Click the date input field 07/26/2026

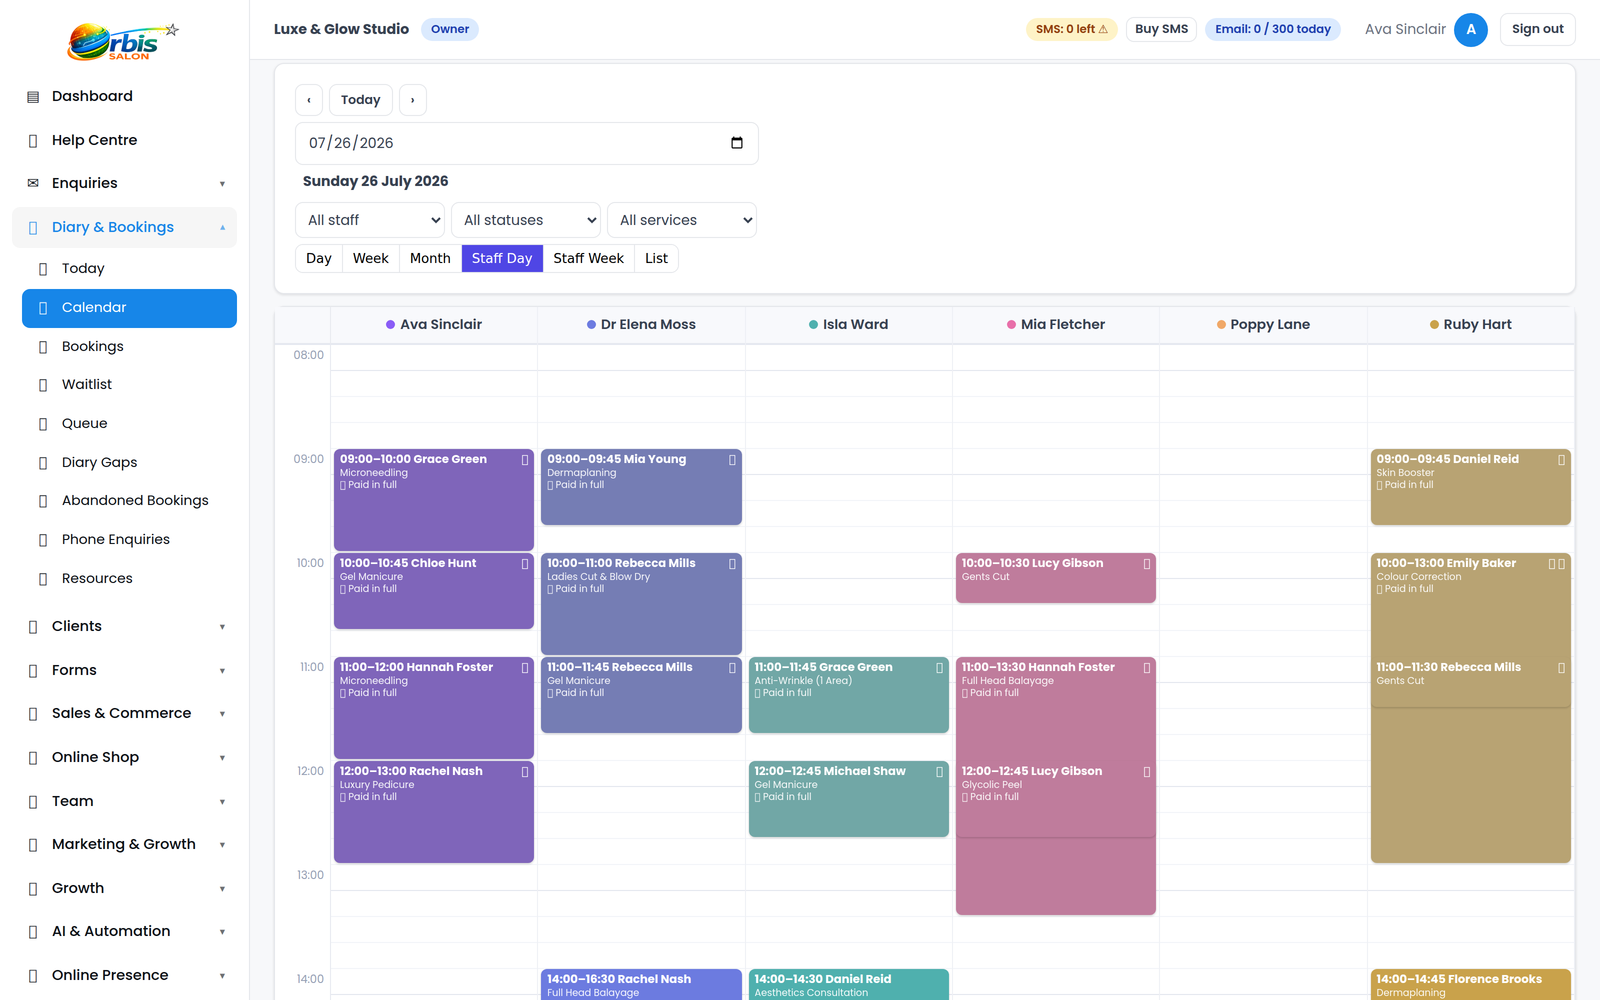click(526, 143)
